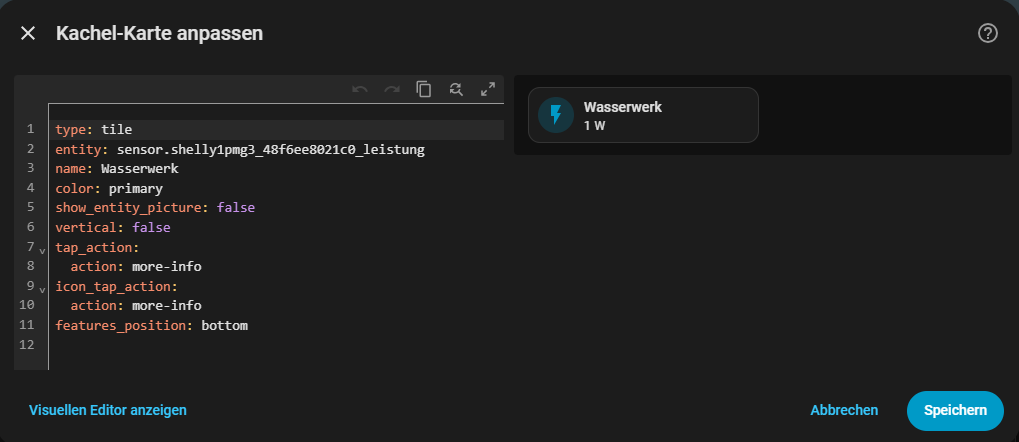The height and width of the screenshot is (442, 1019).
Task: Copy the YAML code to clipboard
Action: (424, 89)
